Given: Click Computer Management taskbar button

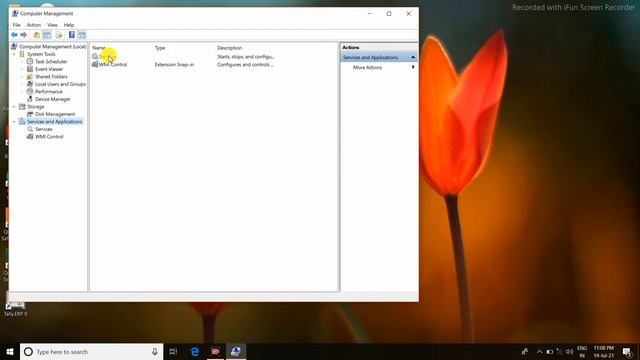Looking at the screenshot, I should click(236, 351).
